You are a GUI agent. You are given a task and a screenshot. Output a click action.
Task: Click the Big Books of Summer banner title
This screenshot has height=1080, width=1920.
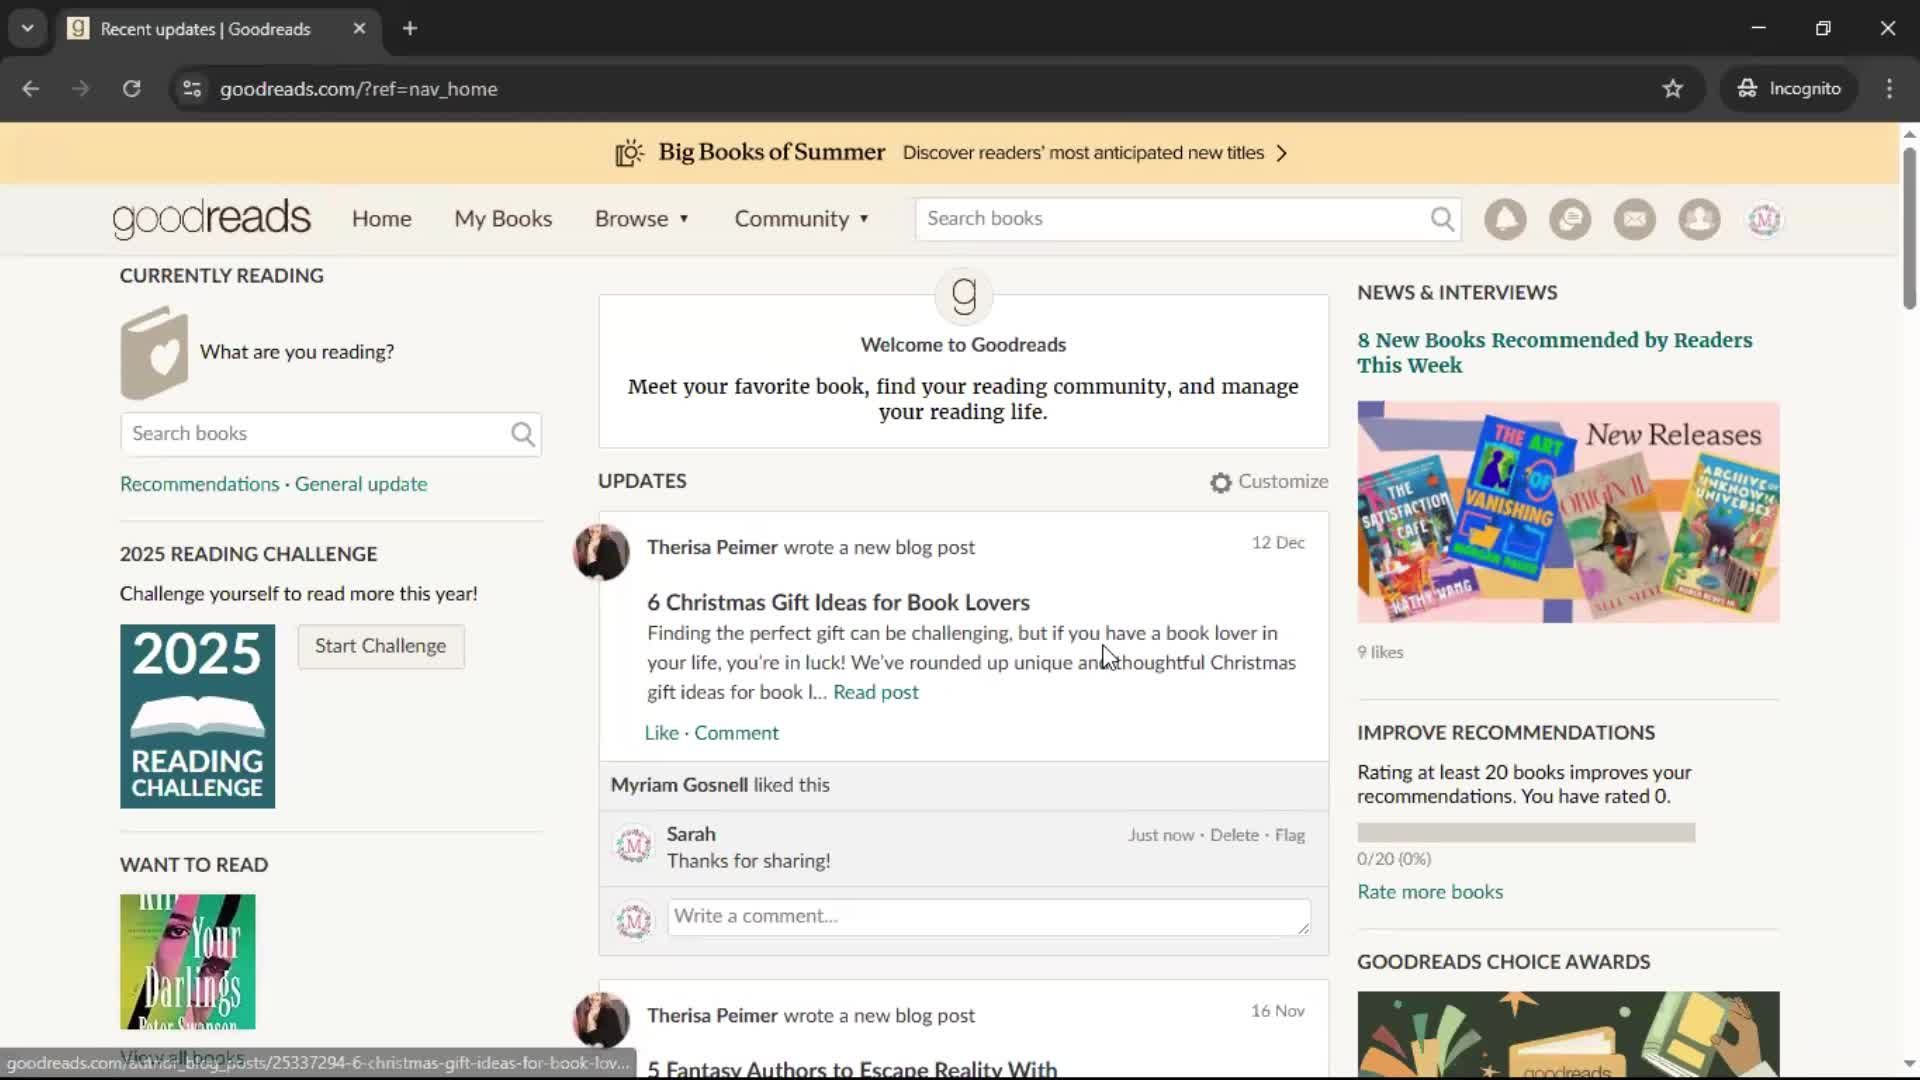[771, 152]
